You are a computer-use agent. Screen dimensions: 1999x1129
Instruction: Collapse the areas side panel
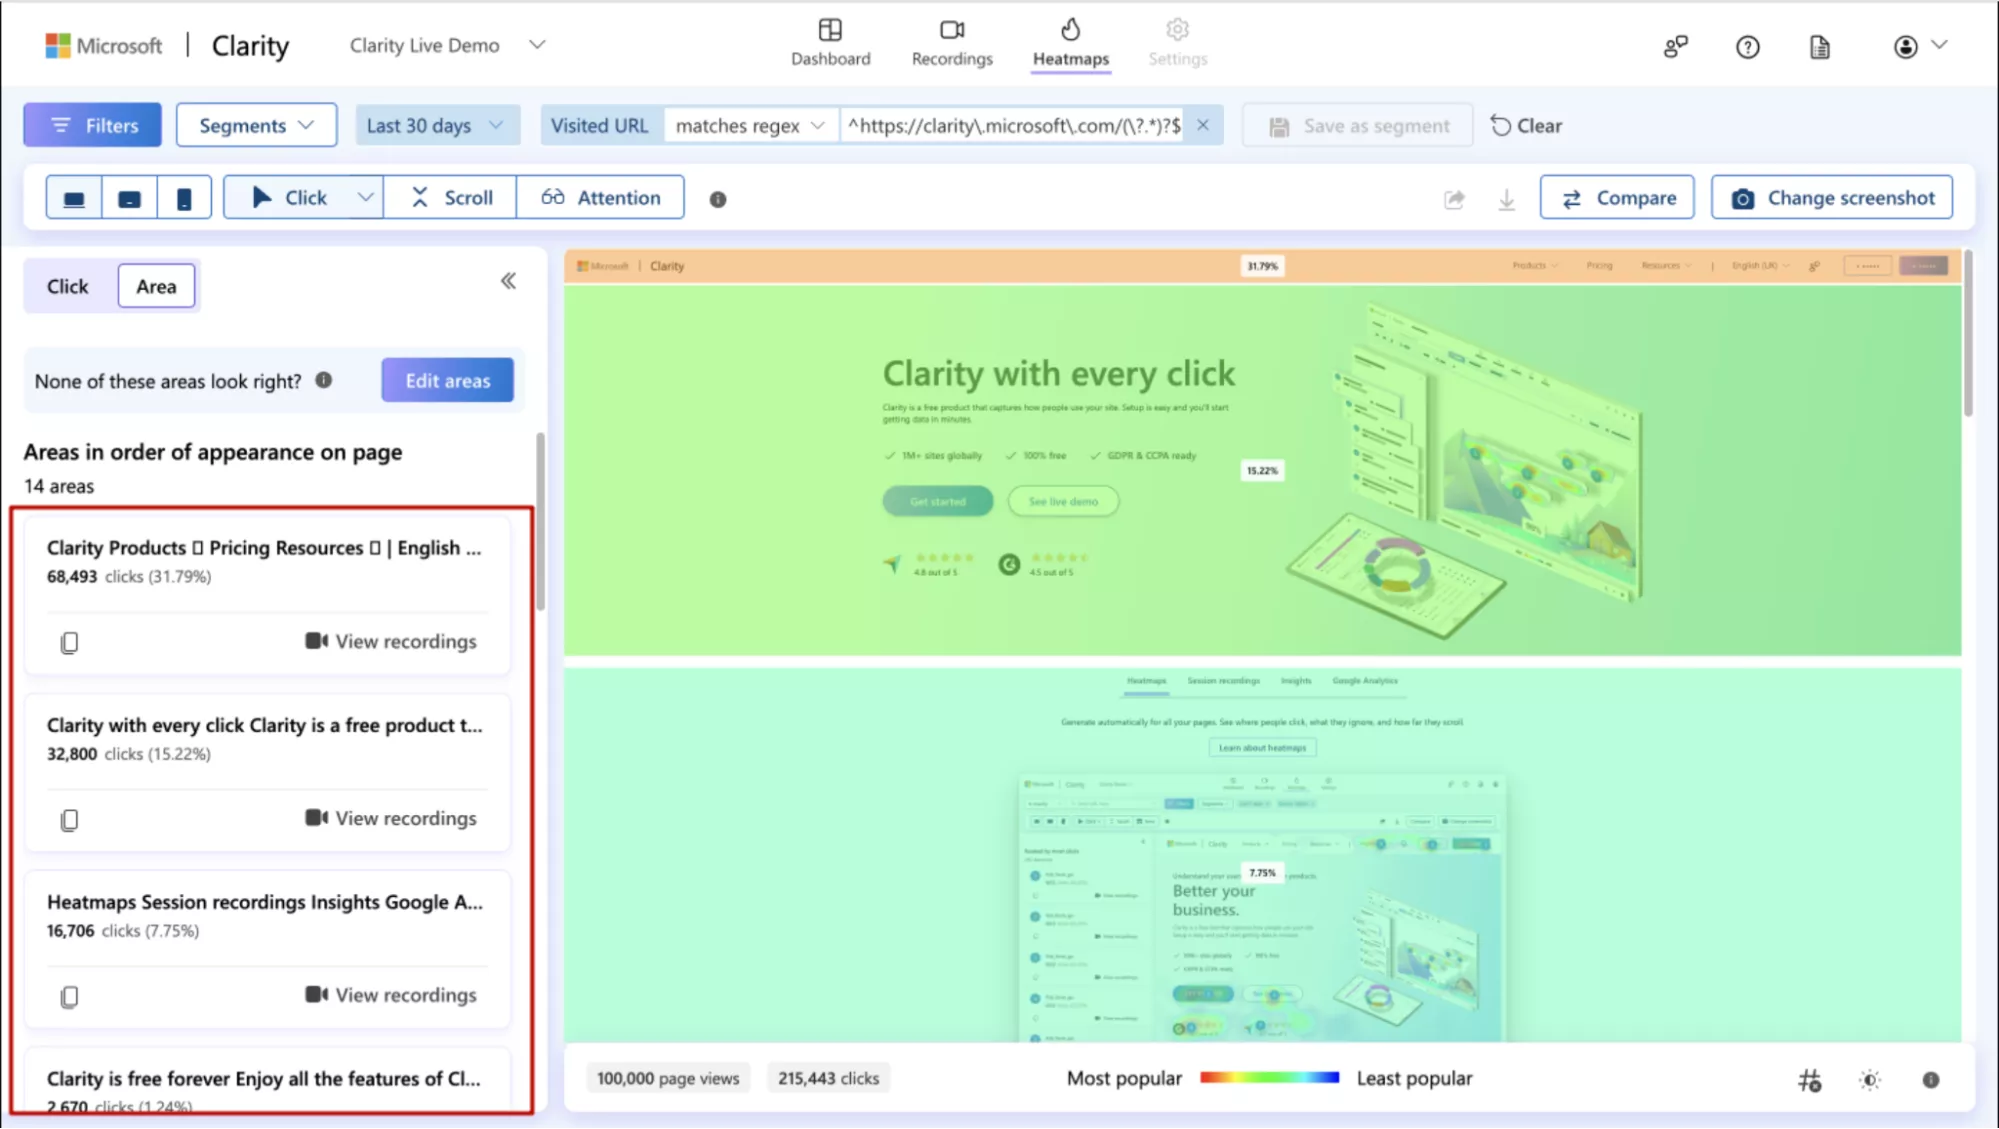[508, 281]
